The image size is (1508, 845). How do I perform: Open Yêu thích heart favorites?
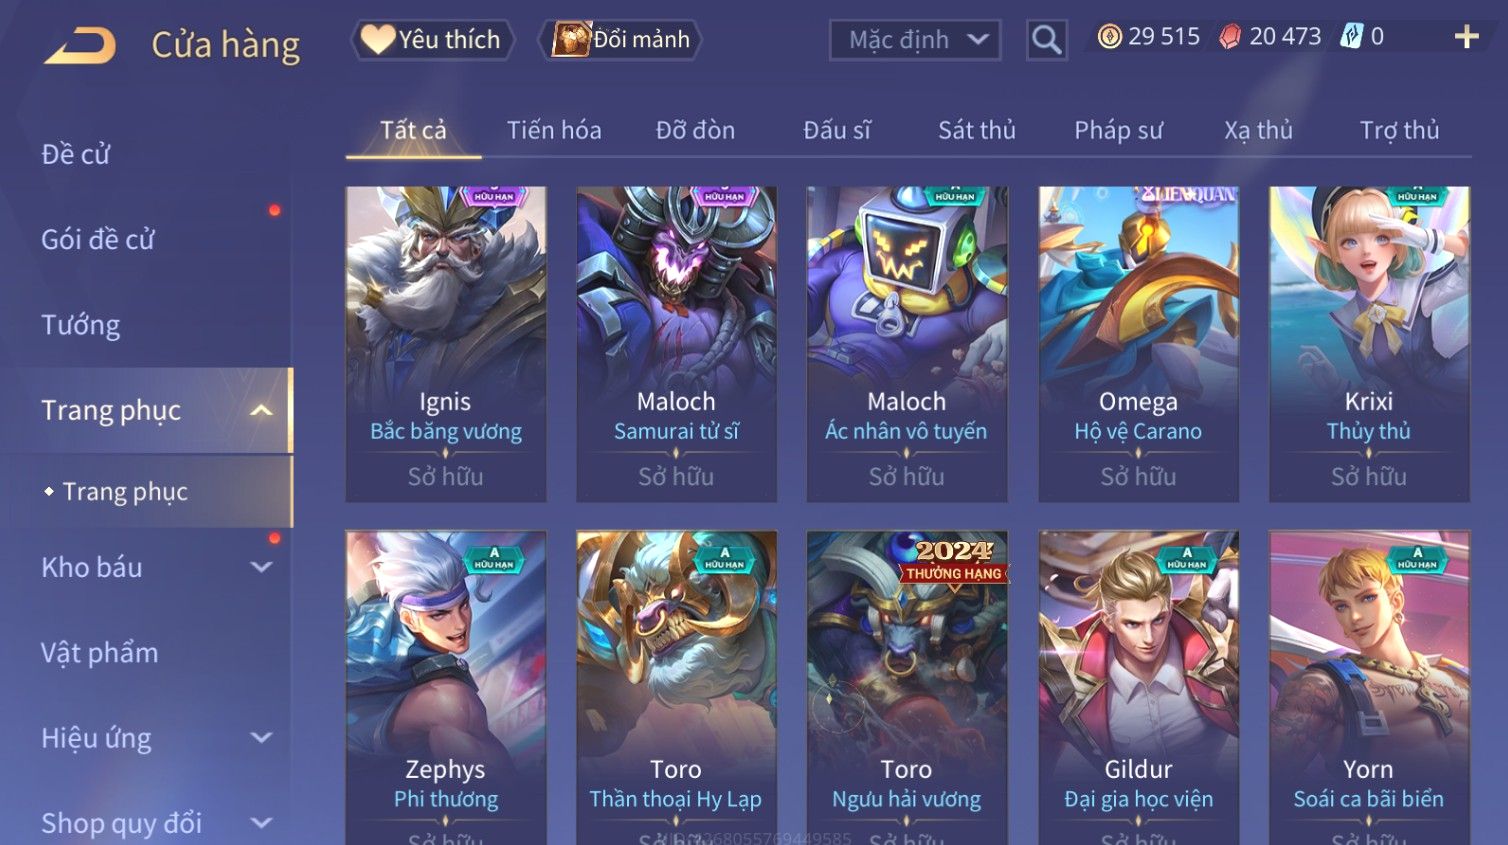pos(432,40)
